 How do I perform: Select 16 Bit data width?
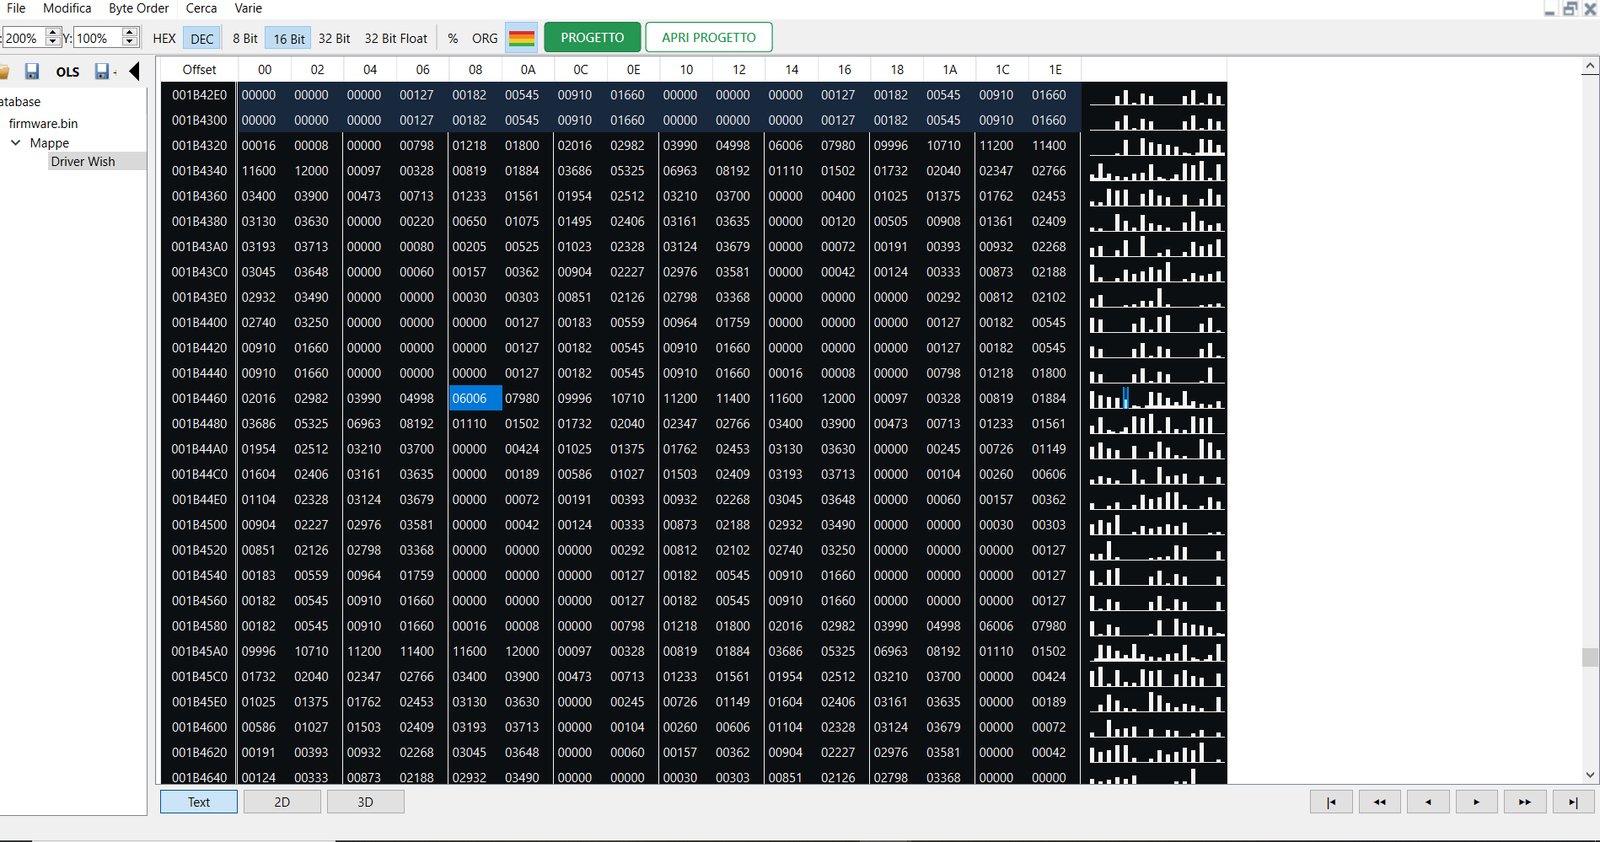pyautogui.click(x=289, y=38)
